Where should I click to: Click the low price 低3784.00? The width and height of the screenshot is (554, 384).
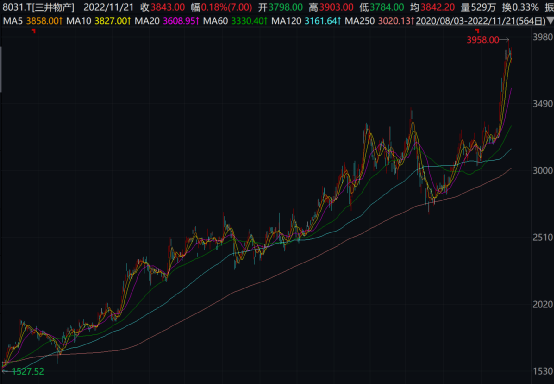[x=382, y=7]
